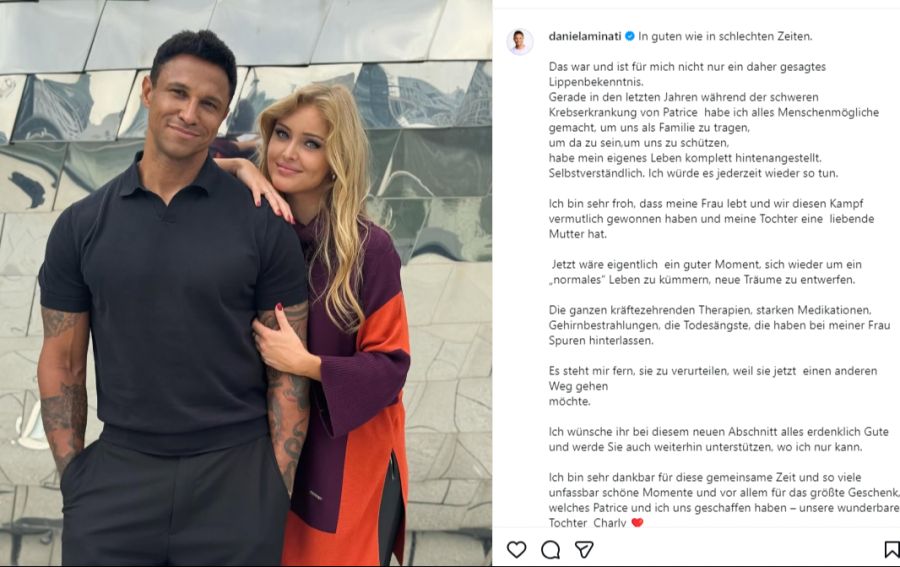Click the caption headline 'In guten wie in schlechten Zeiten.'

pos(725,36)
